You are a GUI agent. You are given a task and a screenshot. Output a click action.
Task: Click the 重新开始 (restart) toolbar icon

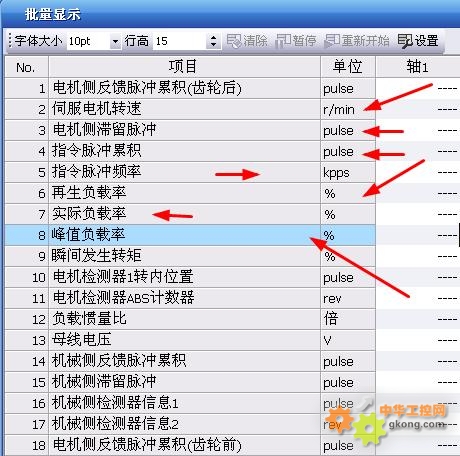[x=357, y=41]
